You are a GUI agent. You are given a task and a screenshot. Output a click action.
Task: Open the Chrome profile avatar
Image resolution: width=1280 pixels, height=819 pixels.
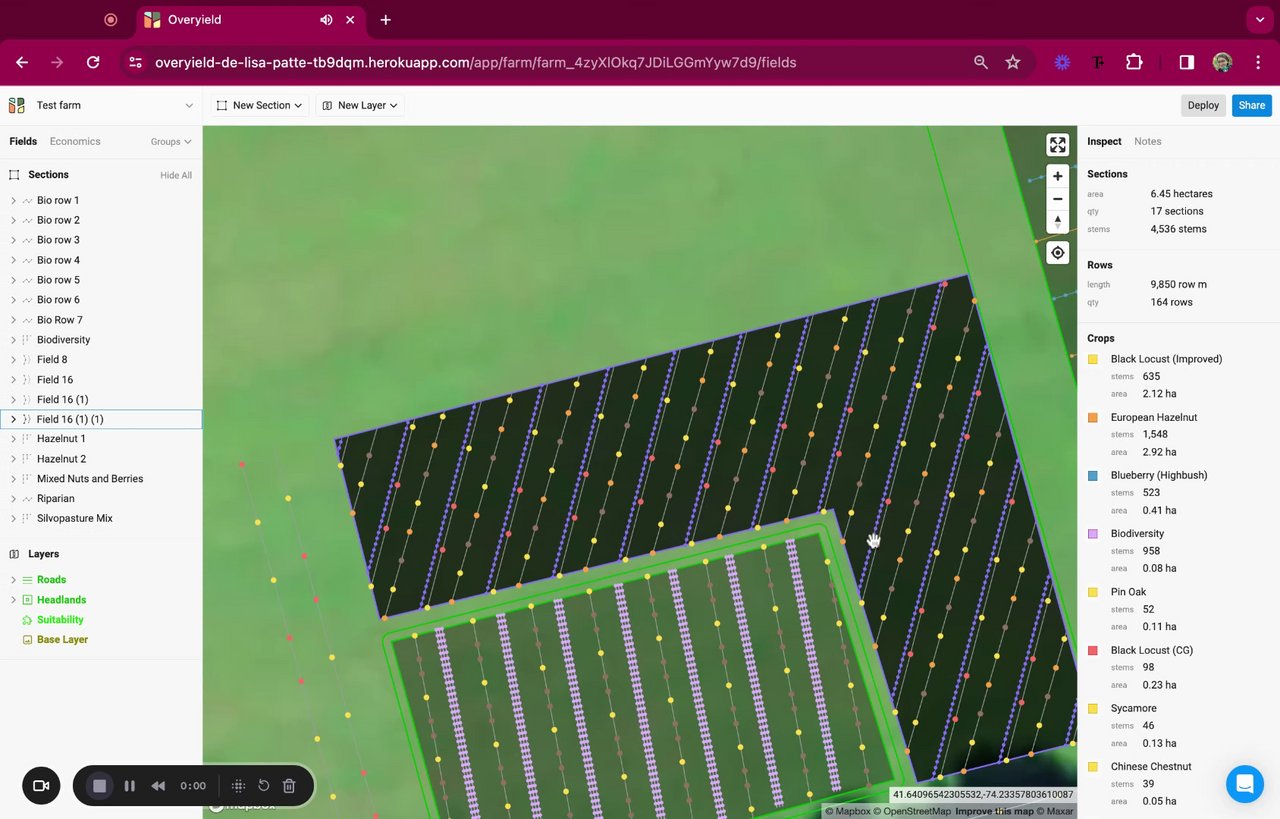tap(1222, 62)
